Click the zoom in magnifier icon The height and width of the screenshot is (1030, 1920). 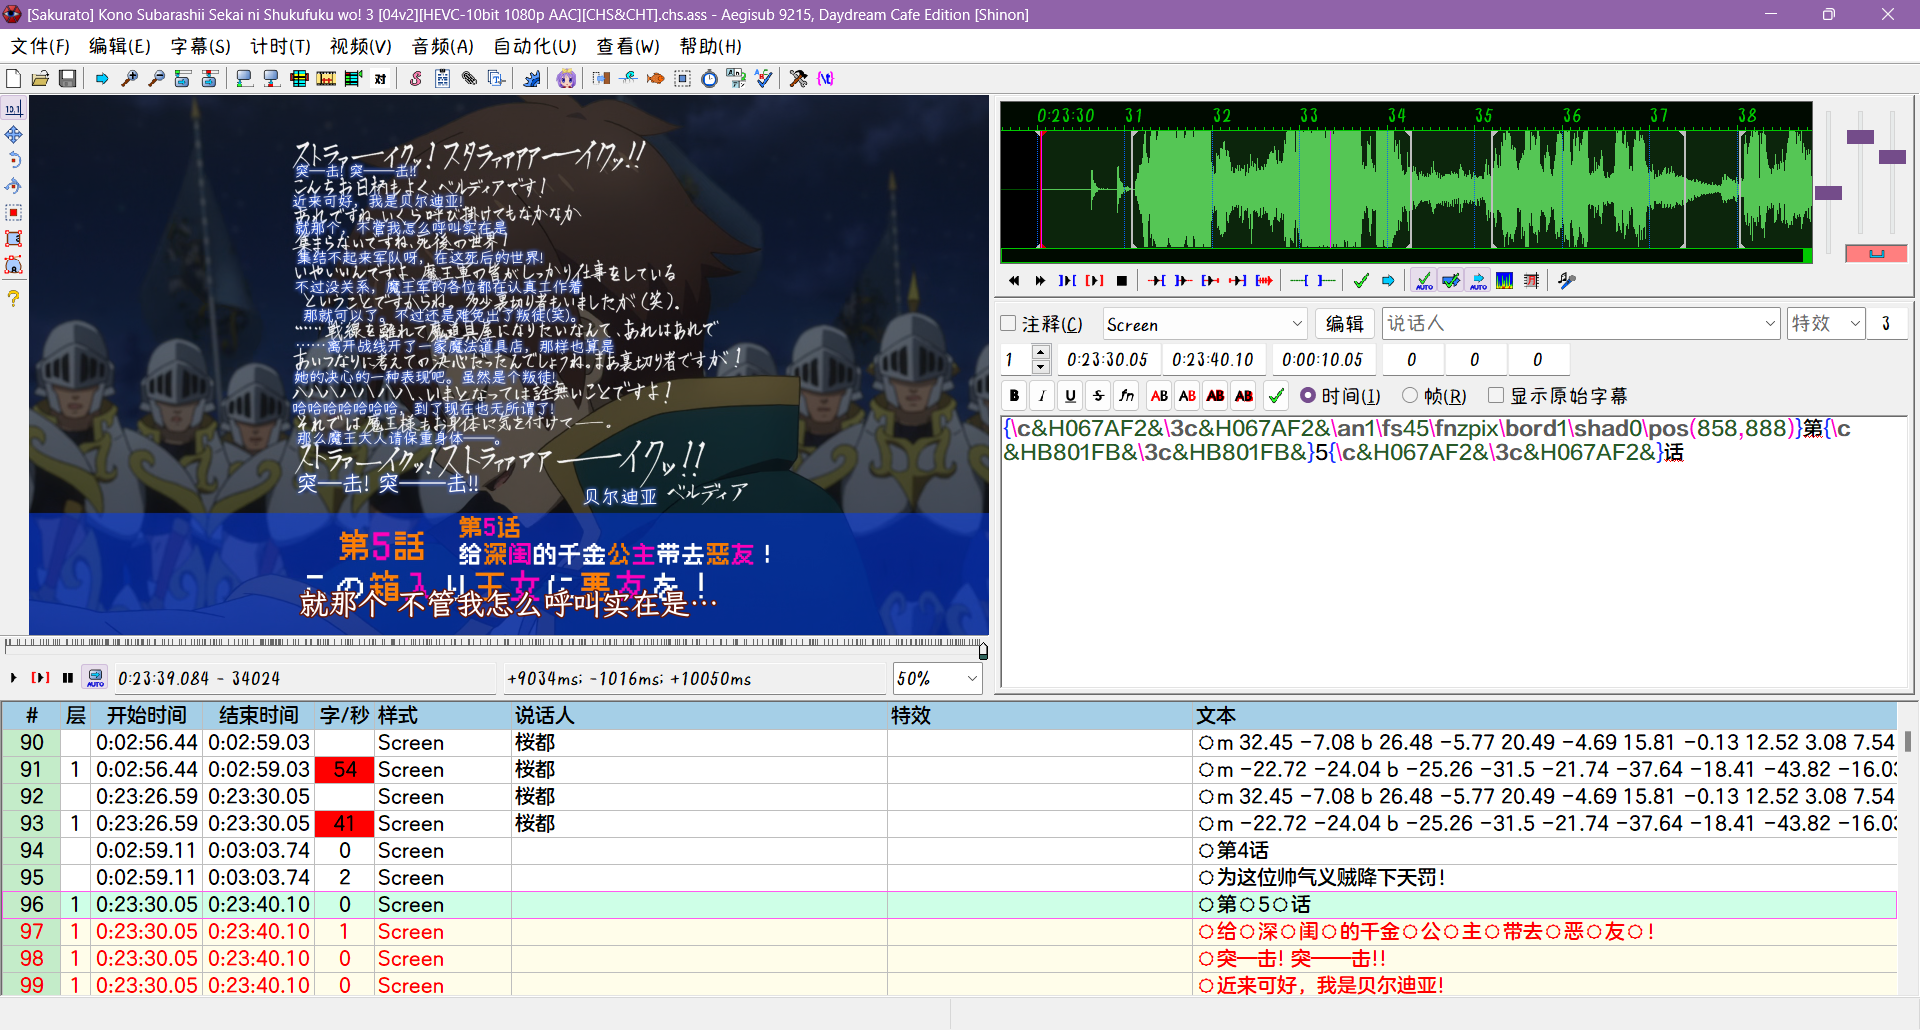129,79
